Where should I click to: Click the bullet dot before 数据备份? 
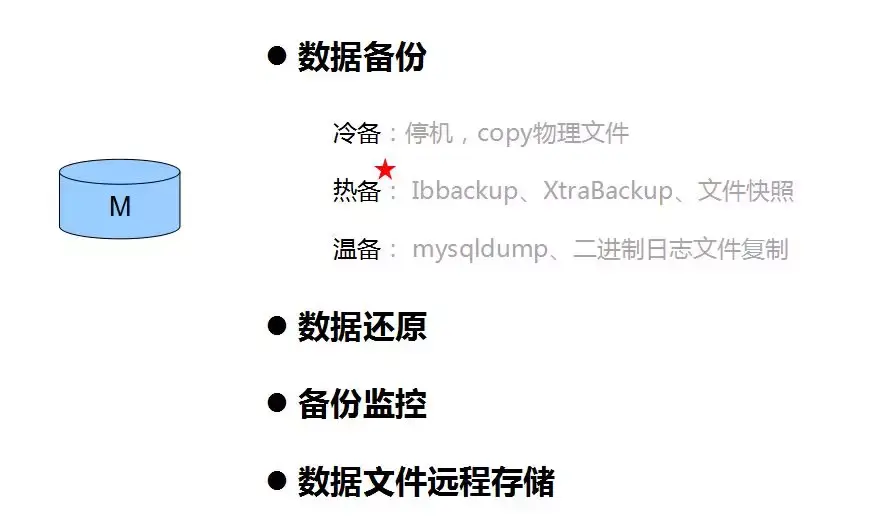[277, 56]
